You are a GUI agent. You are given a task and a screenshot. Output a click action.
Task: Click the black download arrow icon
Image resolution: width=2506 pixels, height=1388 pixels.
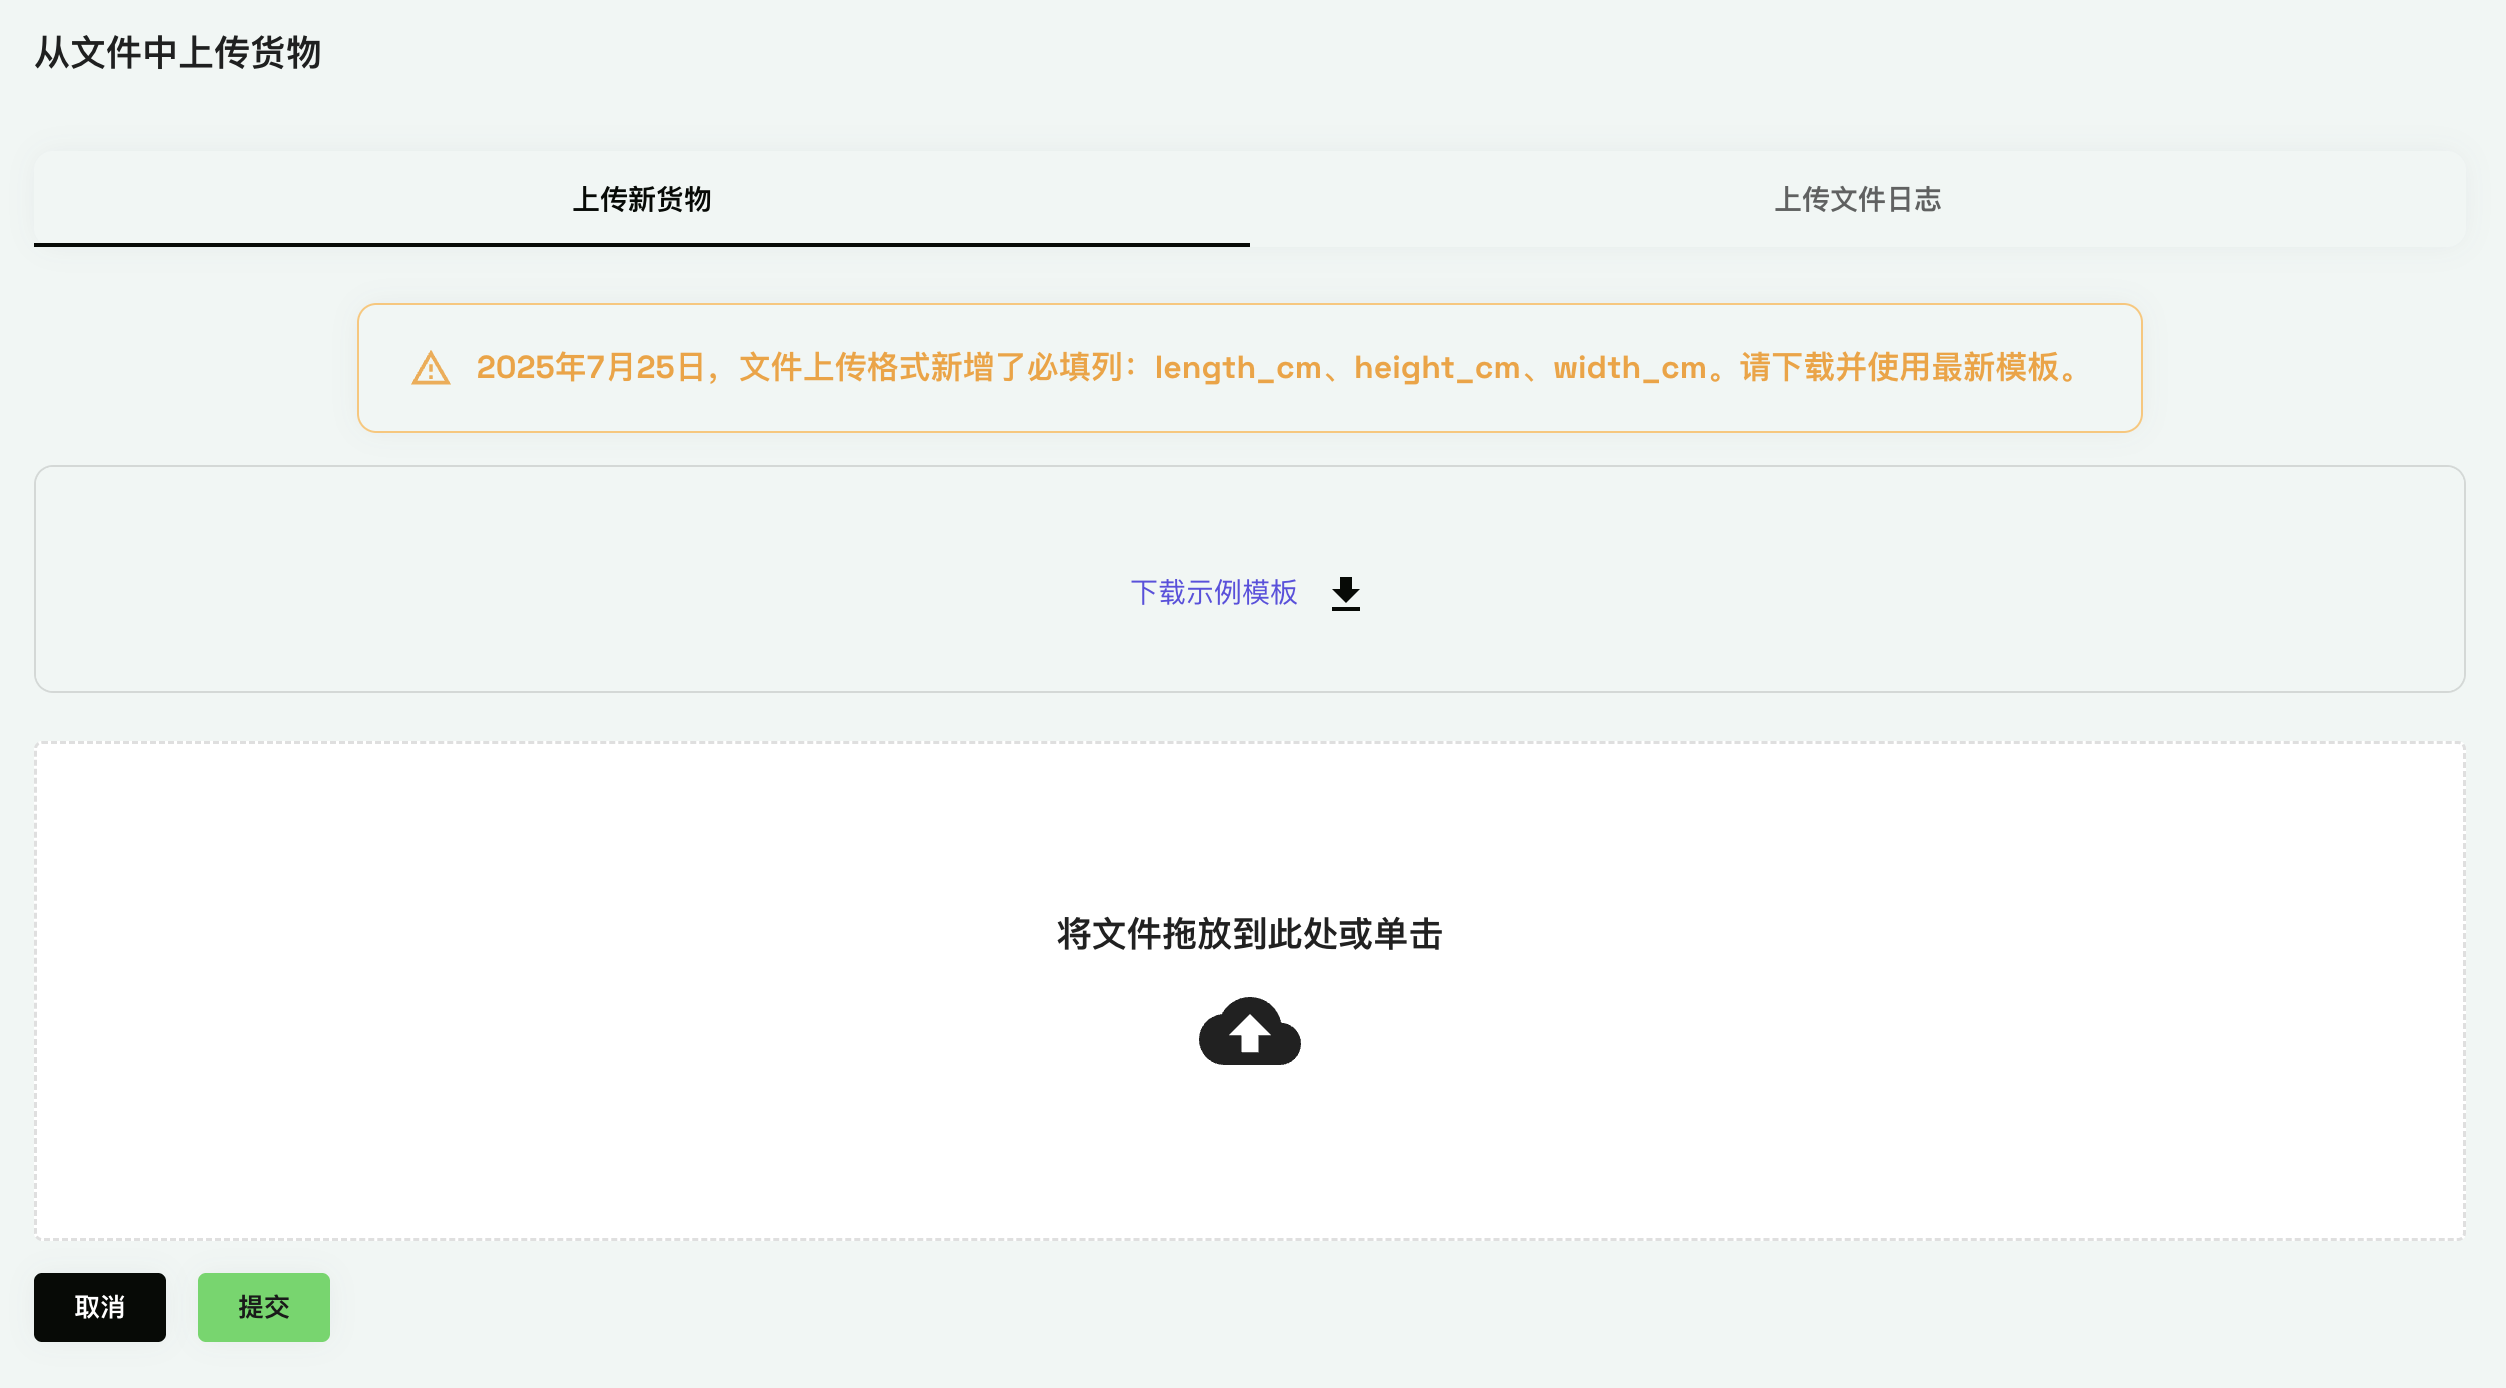tap(1345, 593)
